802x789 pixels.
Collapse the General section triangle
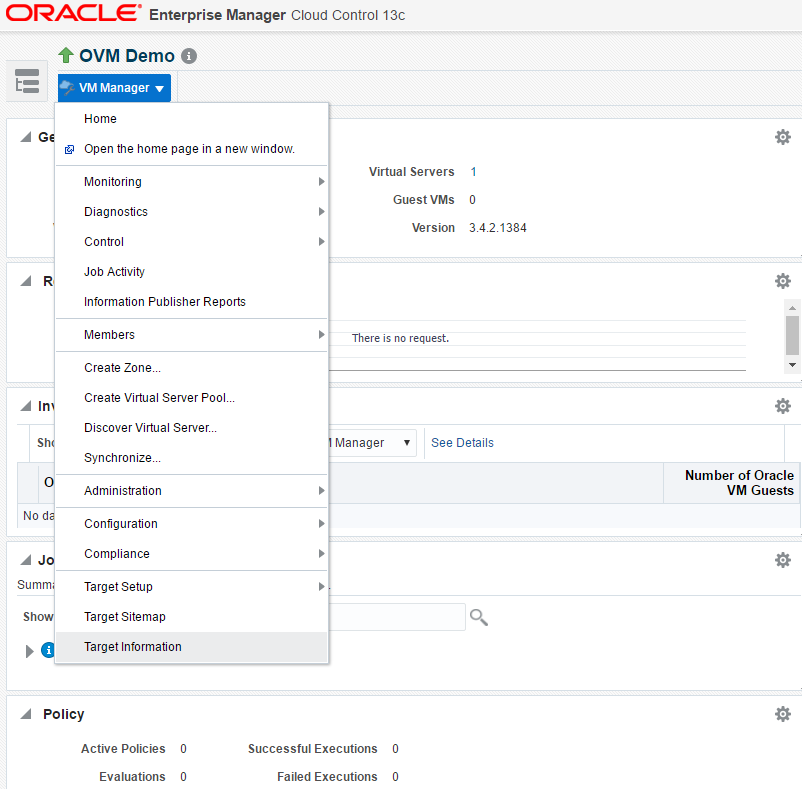tap(26, 137)
